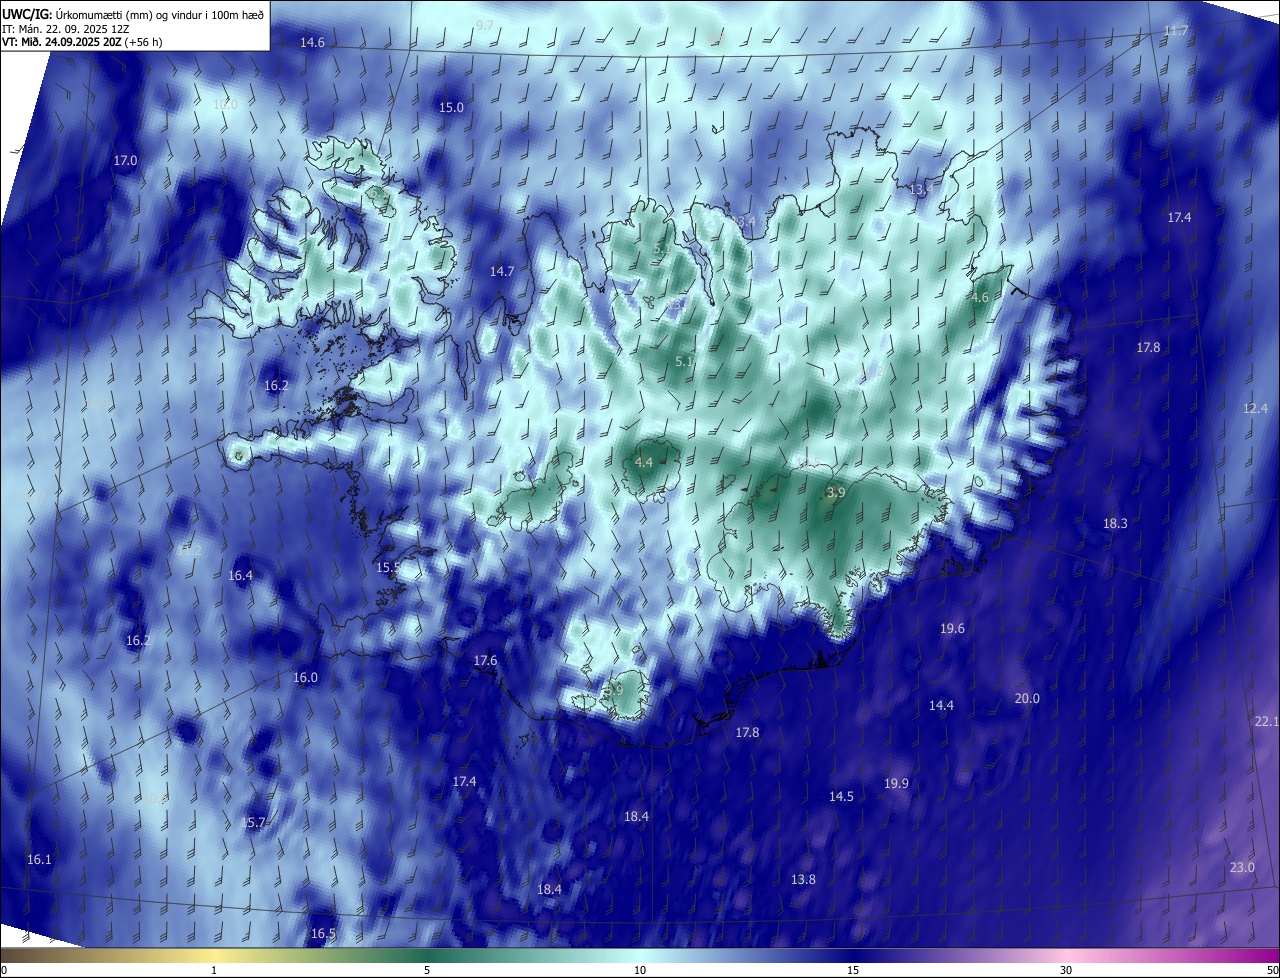Click the map value 12.4
Image resolution: width=1280 pixels, height=978 pixels.
(1255, 409)
